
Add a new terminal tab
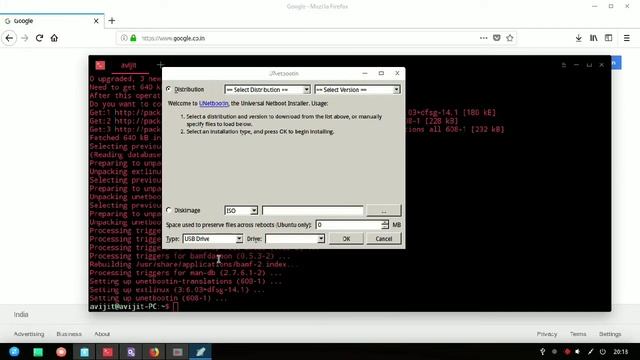coord(160,64)
